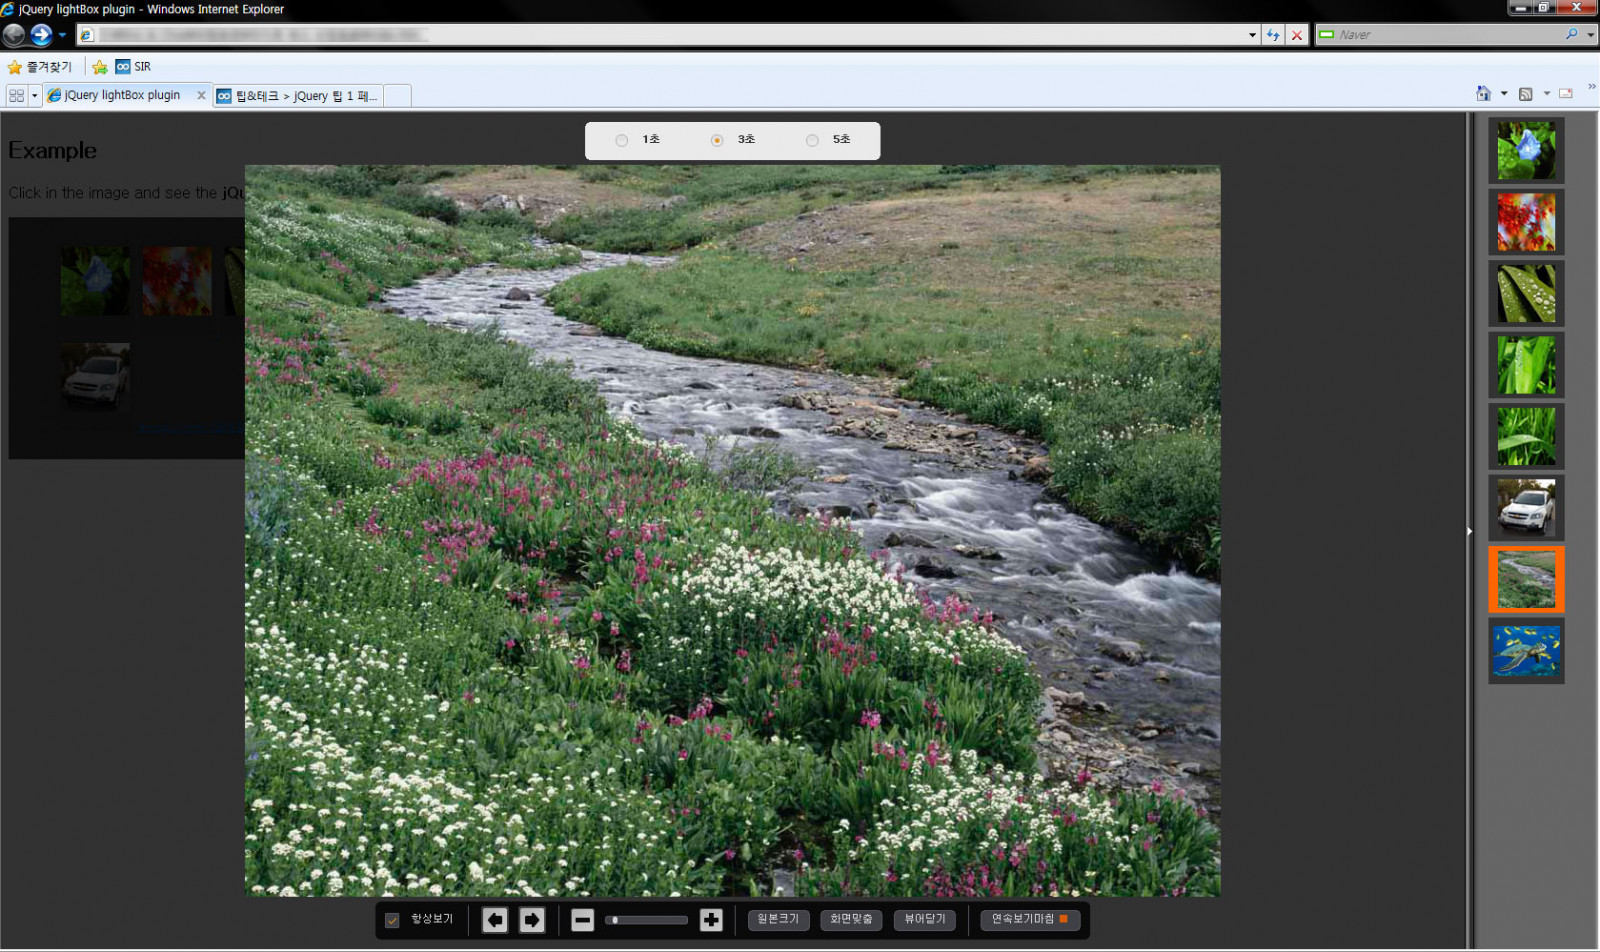Show next image with right arrow button
Viewport: 1600px width, 952px height.
point(532,920)
